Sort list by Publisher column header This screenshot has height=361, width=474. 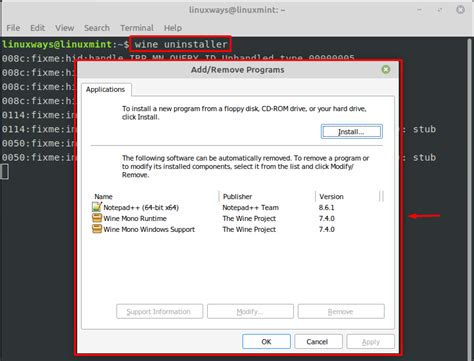tap(267, 196)
